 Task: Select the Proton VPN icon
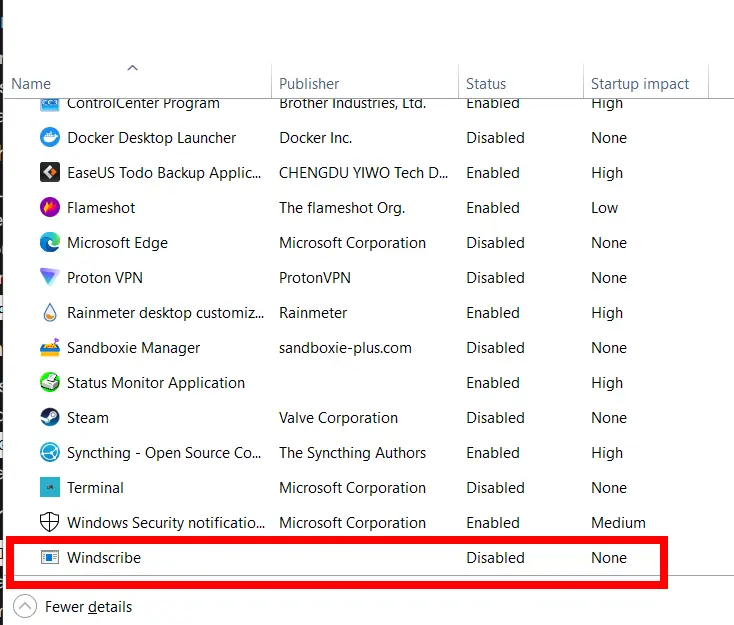click(49, 278)
